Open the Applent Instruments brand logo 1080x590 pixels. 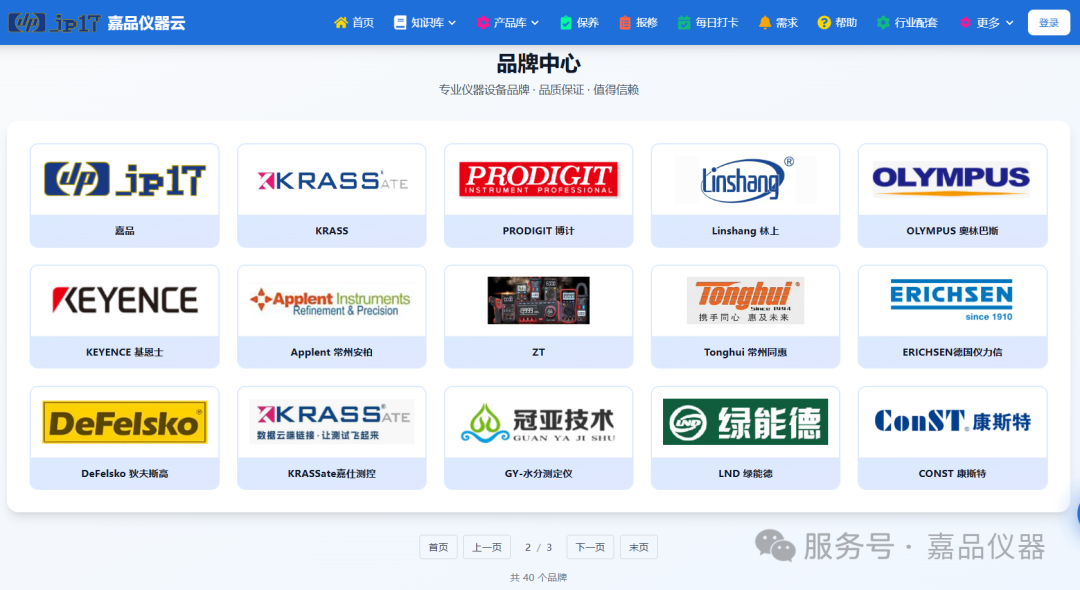[x=331, y=302]
